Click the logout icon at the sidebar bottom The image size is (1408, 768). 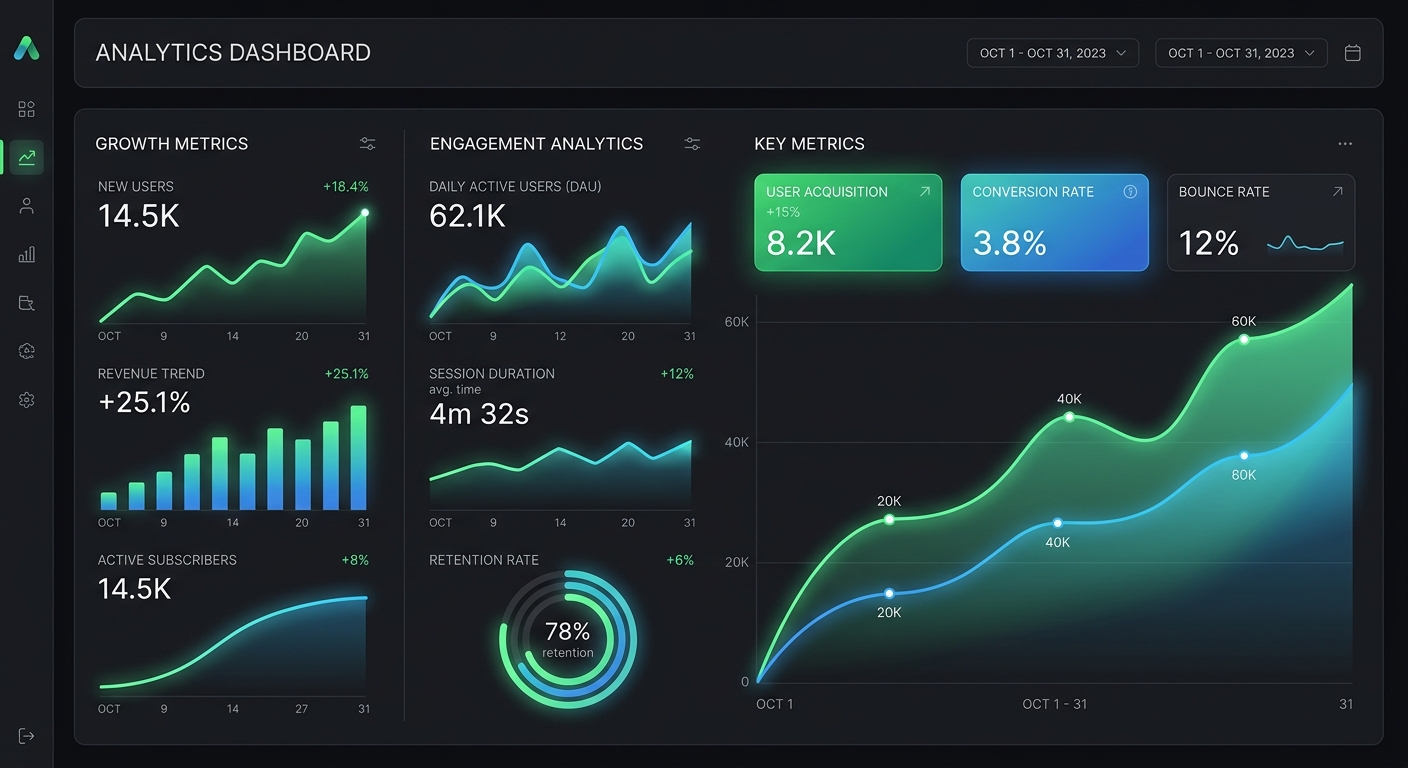click(x=26, y=735)
